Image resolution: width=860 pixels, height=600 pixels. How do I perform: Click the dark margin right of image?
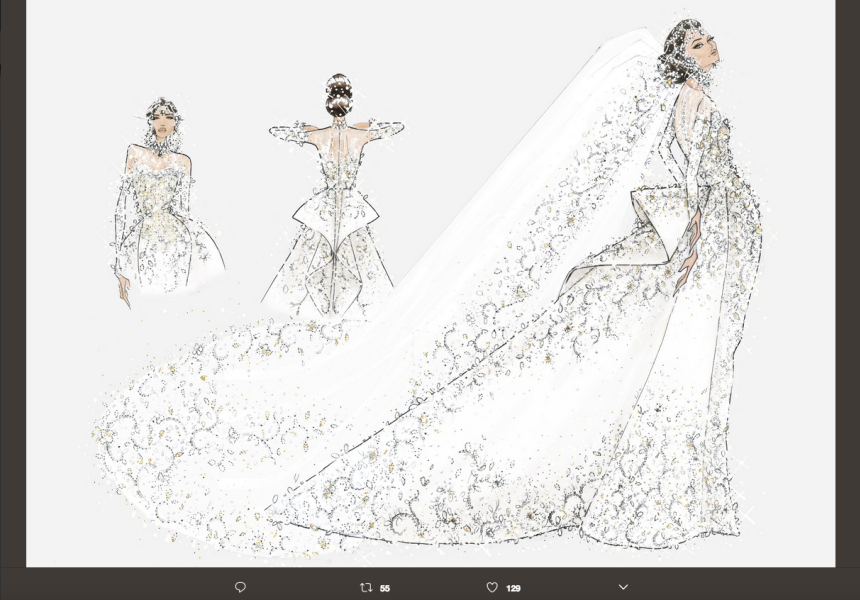pyautogui.click(x=847, y=300)
